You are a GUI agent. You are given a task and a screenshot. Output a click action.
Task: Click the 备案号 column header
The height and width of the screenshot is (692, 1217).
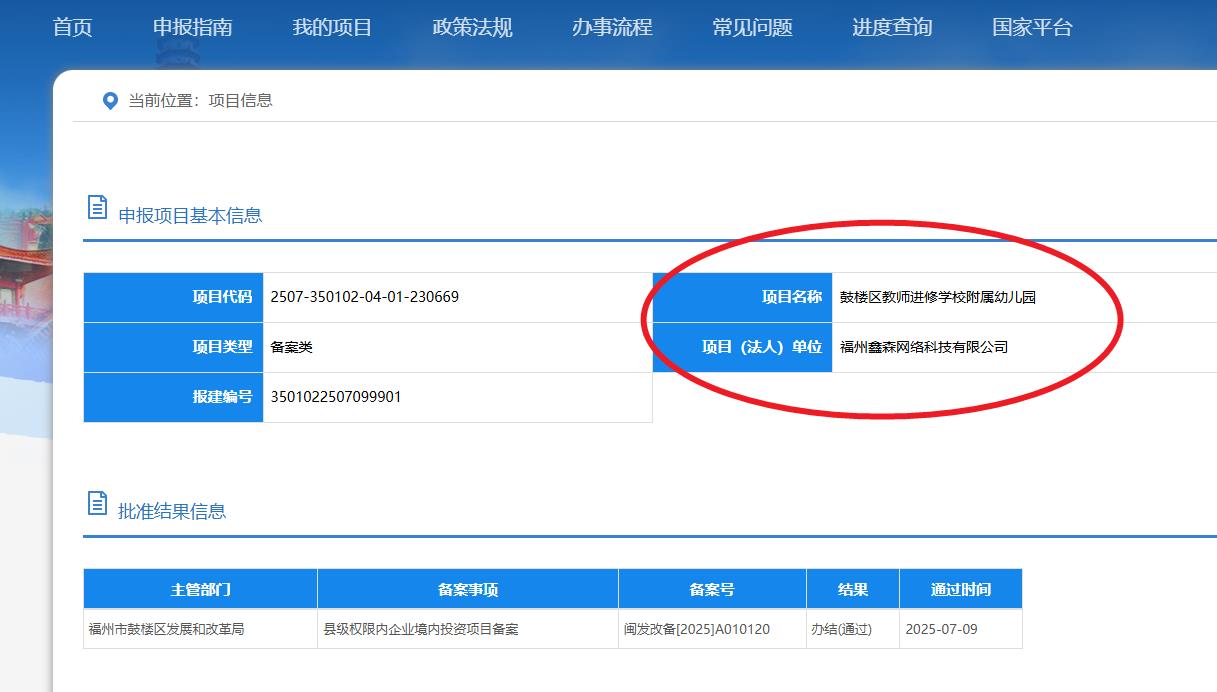click(712, 589)
